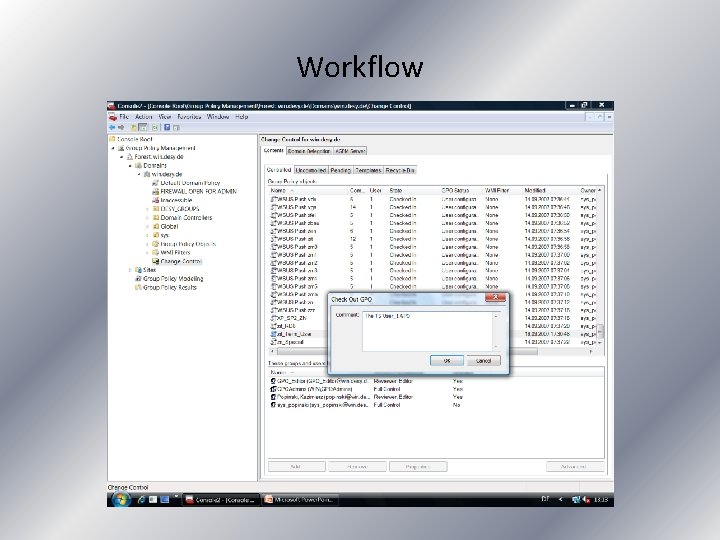Select the FIREWALL OPEN FOR ADMIN policy icon
The width and height of the screenshot is (720, 540).
(x=155, y=191)
